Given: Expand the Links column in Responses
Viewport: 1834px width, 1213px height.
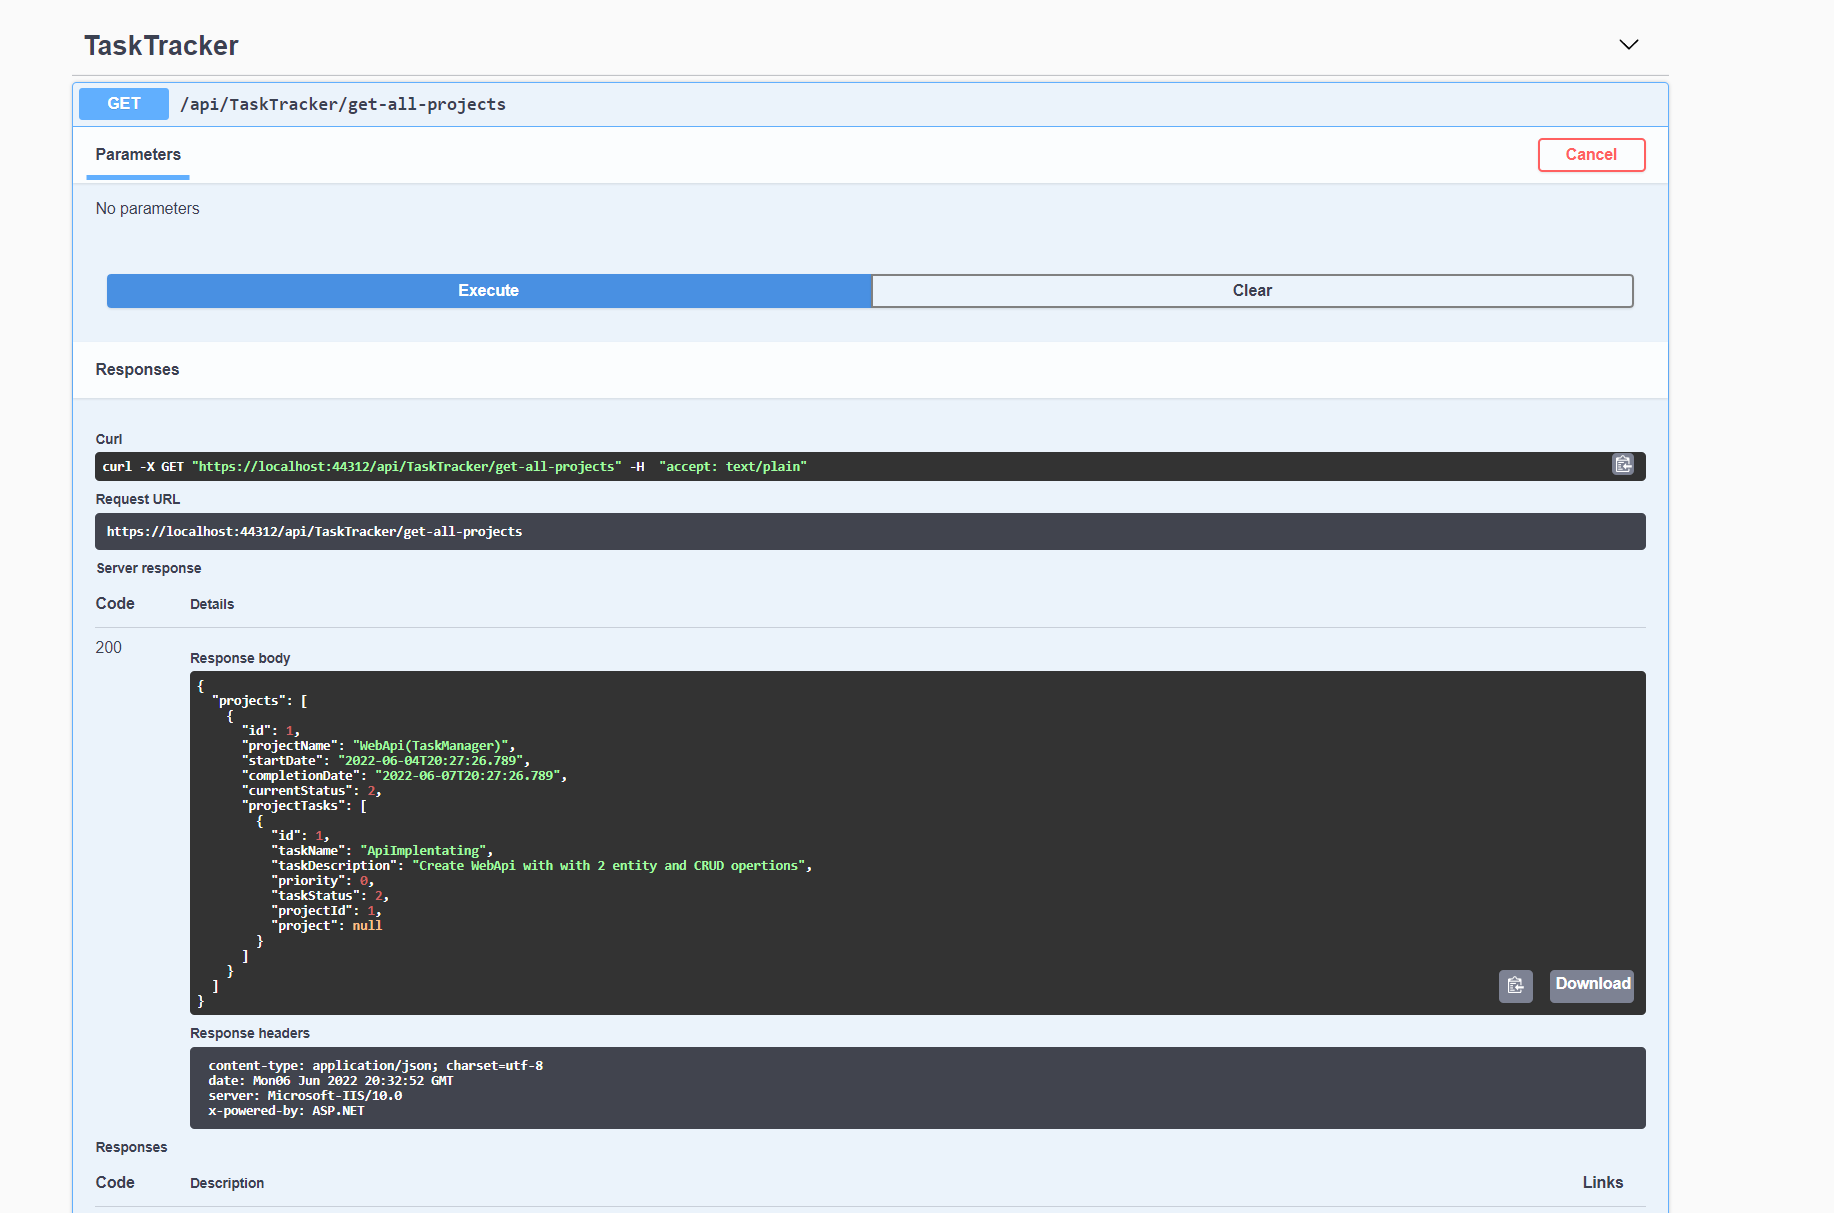Looking at the screenshot, I should click(x=1603, y=1182).
